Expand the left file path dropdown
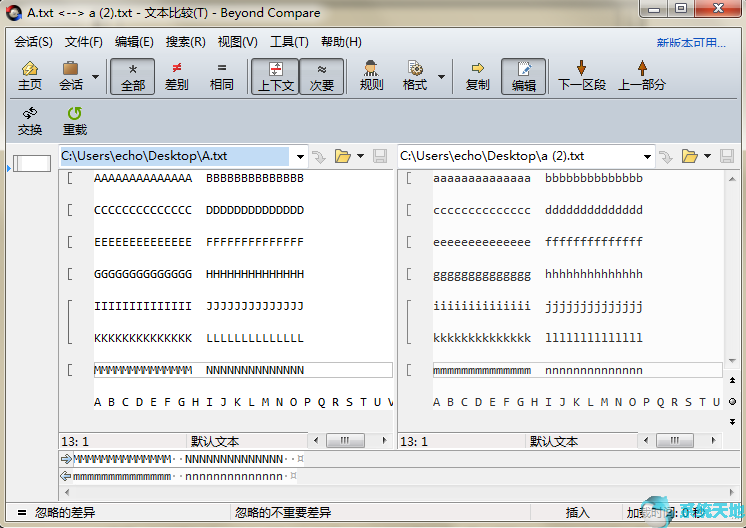Screen dimensions: 746x528 (x=300, y=156)
